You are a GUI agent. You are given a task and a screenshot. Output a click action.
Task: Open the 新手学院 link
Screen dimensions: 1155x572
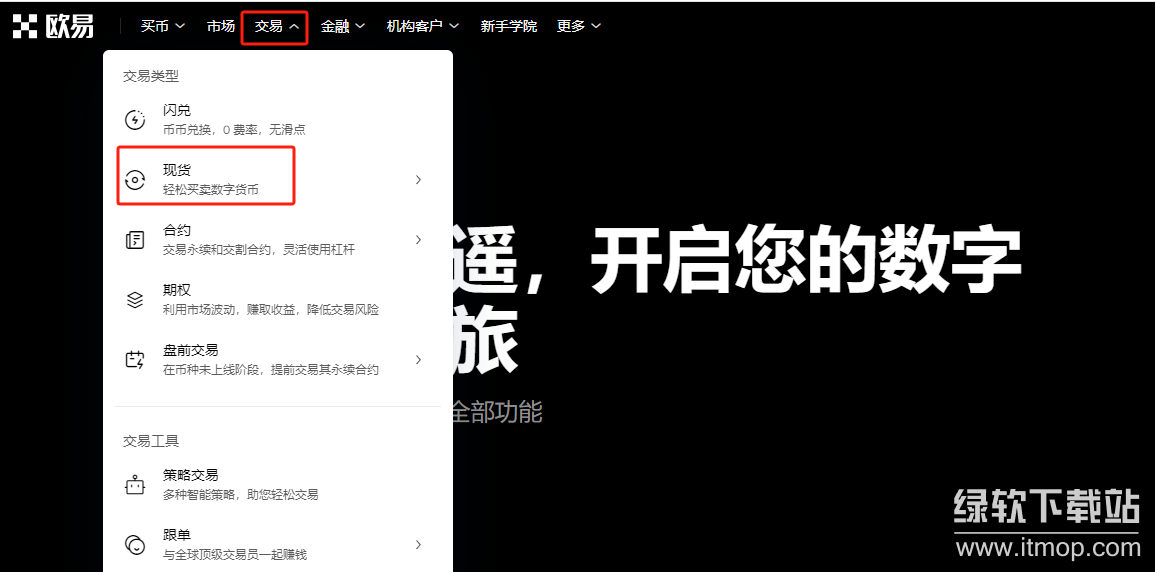[508, 26]
